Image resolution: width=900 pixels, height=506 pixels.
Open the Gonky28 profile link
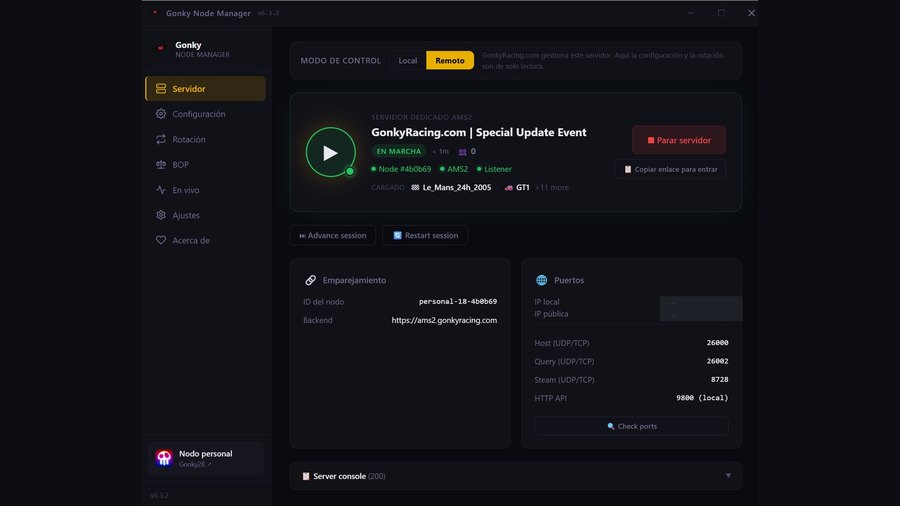pyautogui.click(x=195, y=465)
